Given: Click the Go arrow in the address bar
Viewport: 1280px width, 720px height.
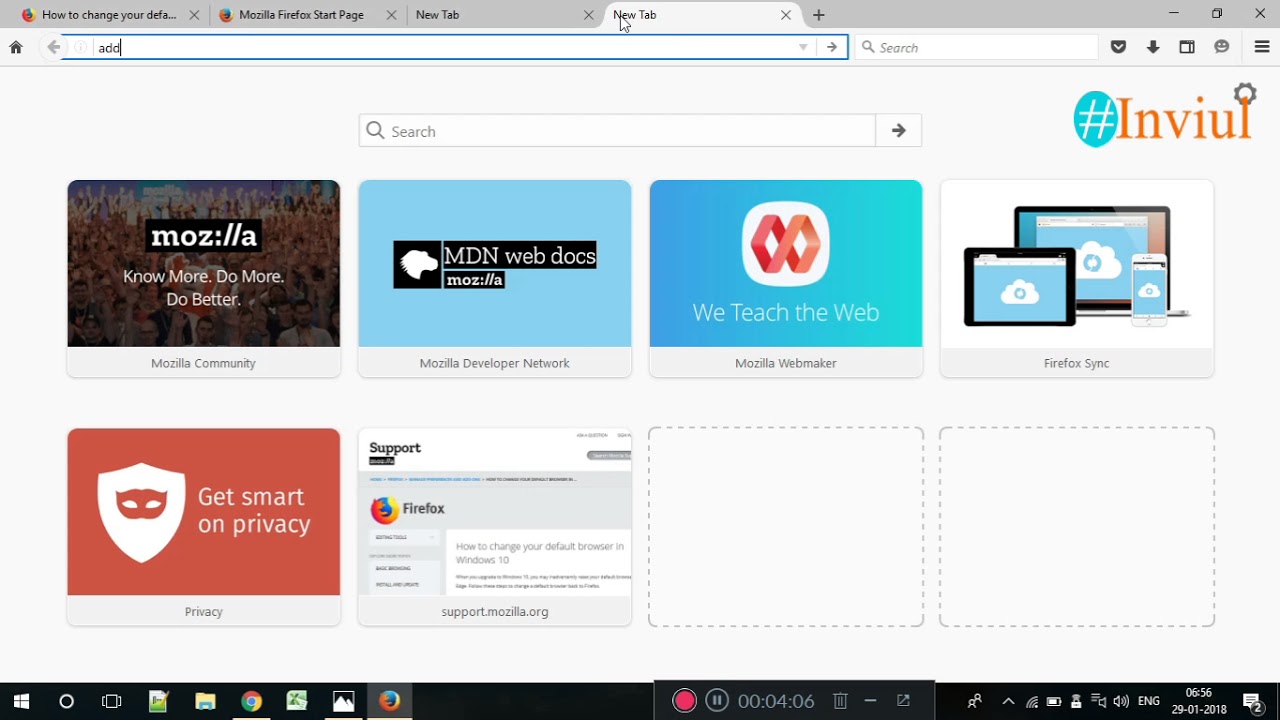Looking at the screenshot, I should 831,47.
